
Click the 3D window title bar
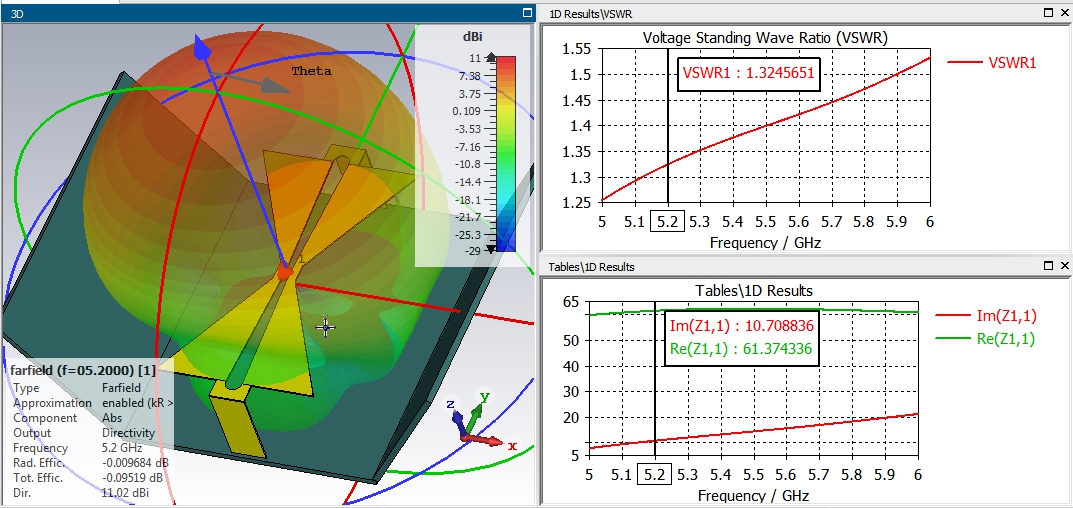click(x=267, y=12)
